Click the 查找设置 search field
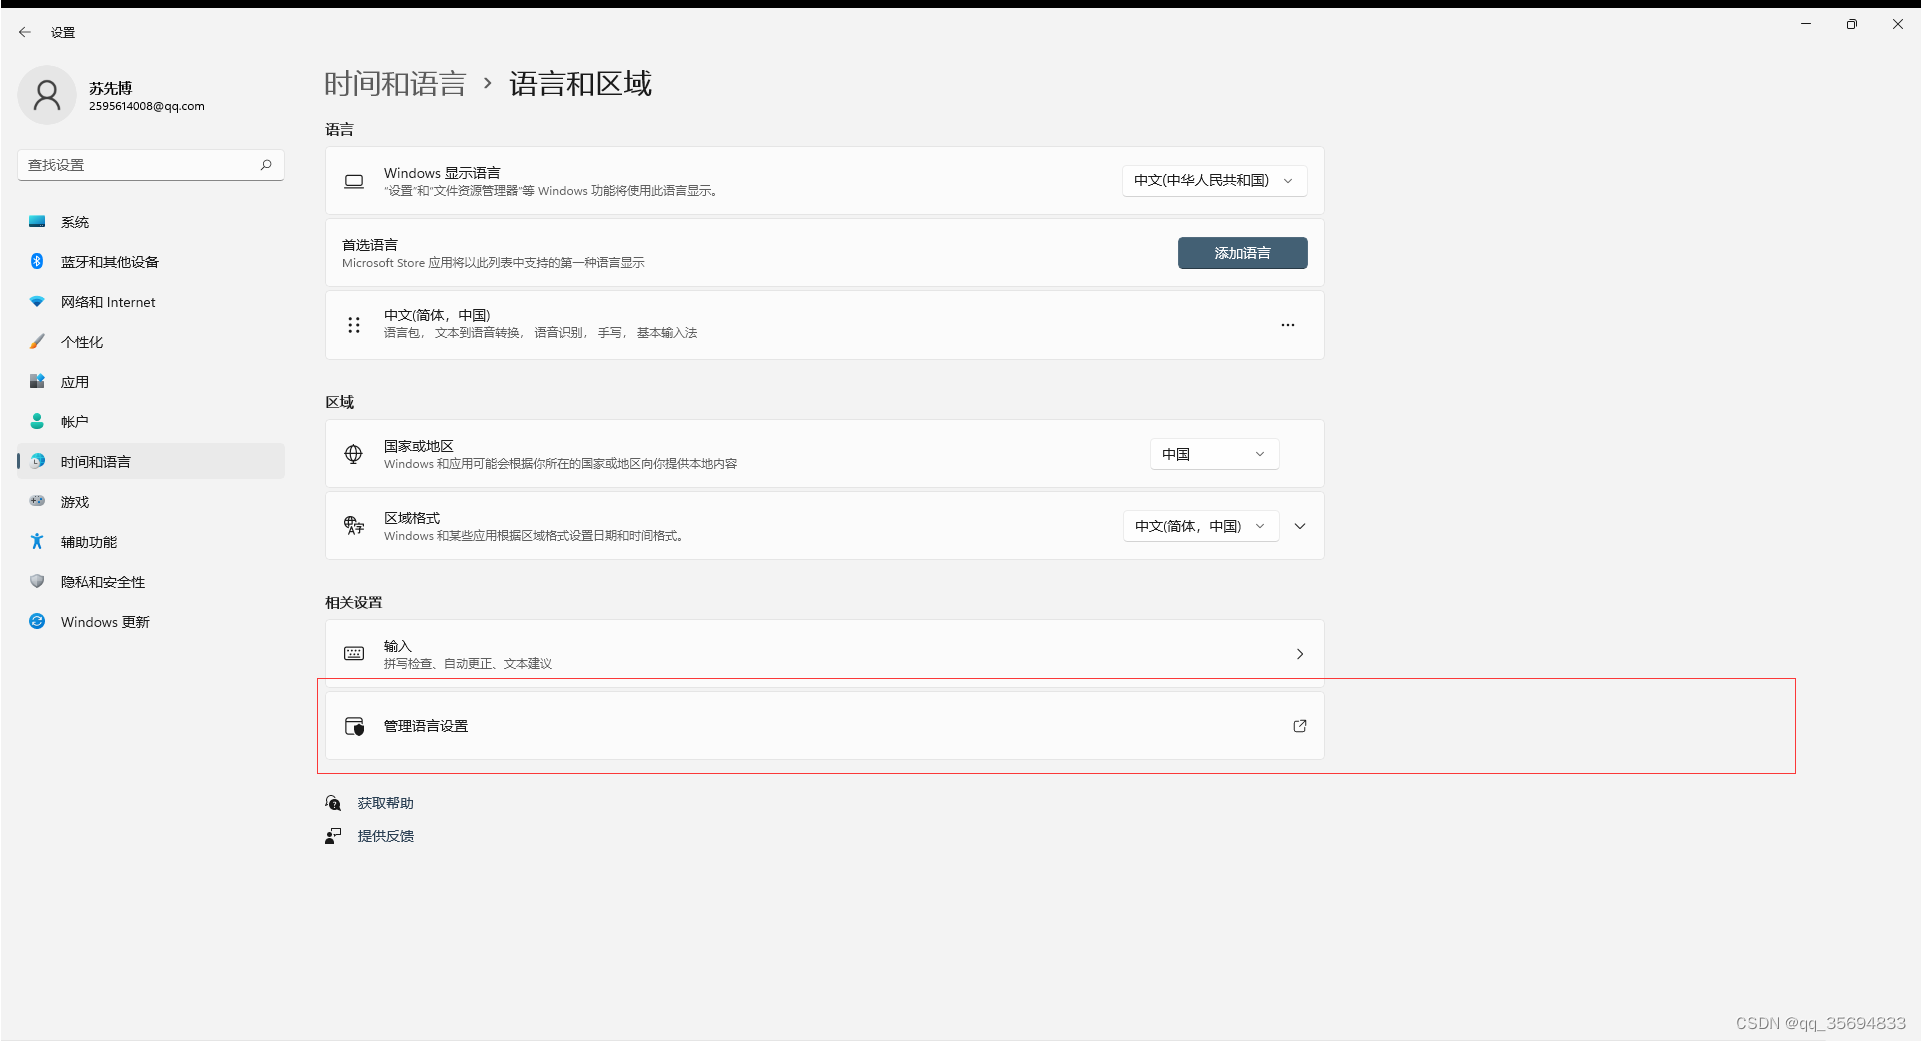Image resolution: width=1921 pixels, height=1041 pixels. (x=151, y=165)
